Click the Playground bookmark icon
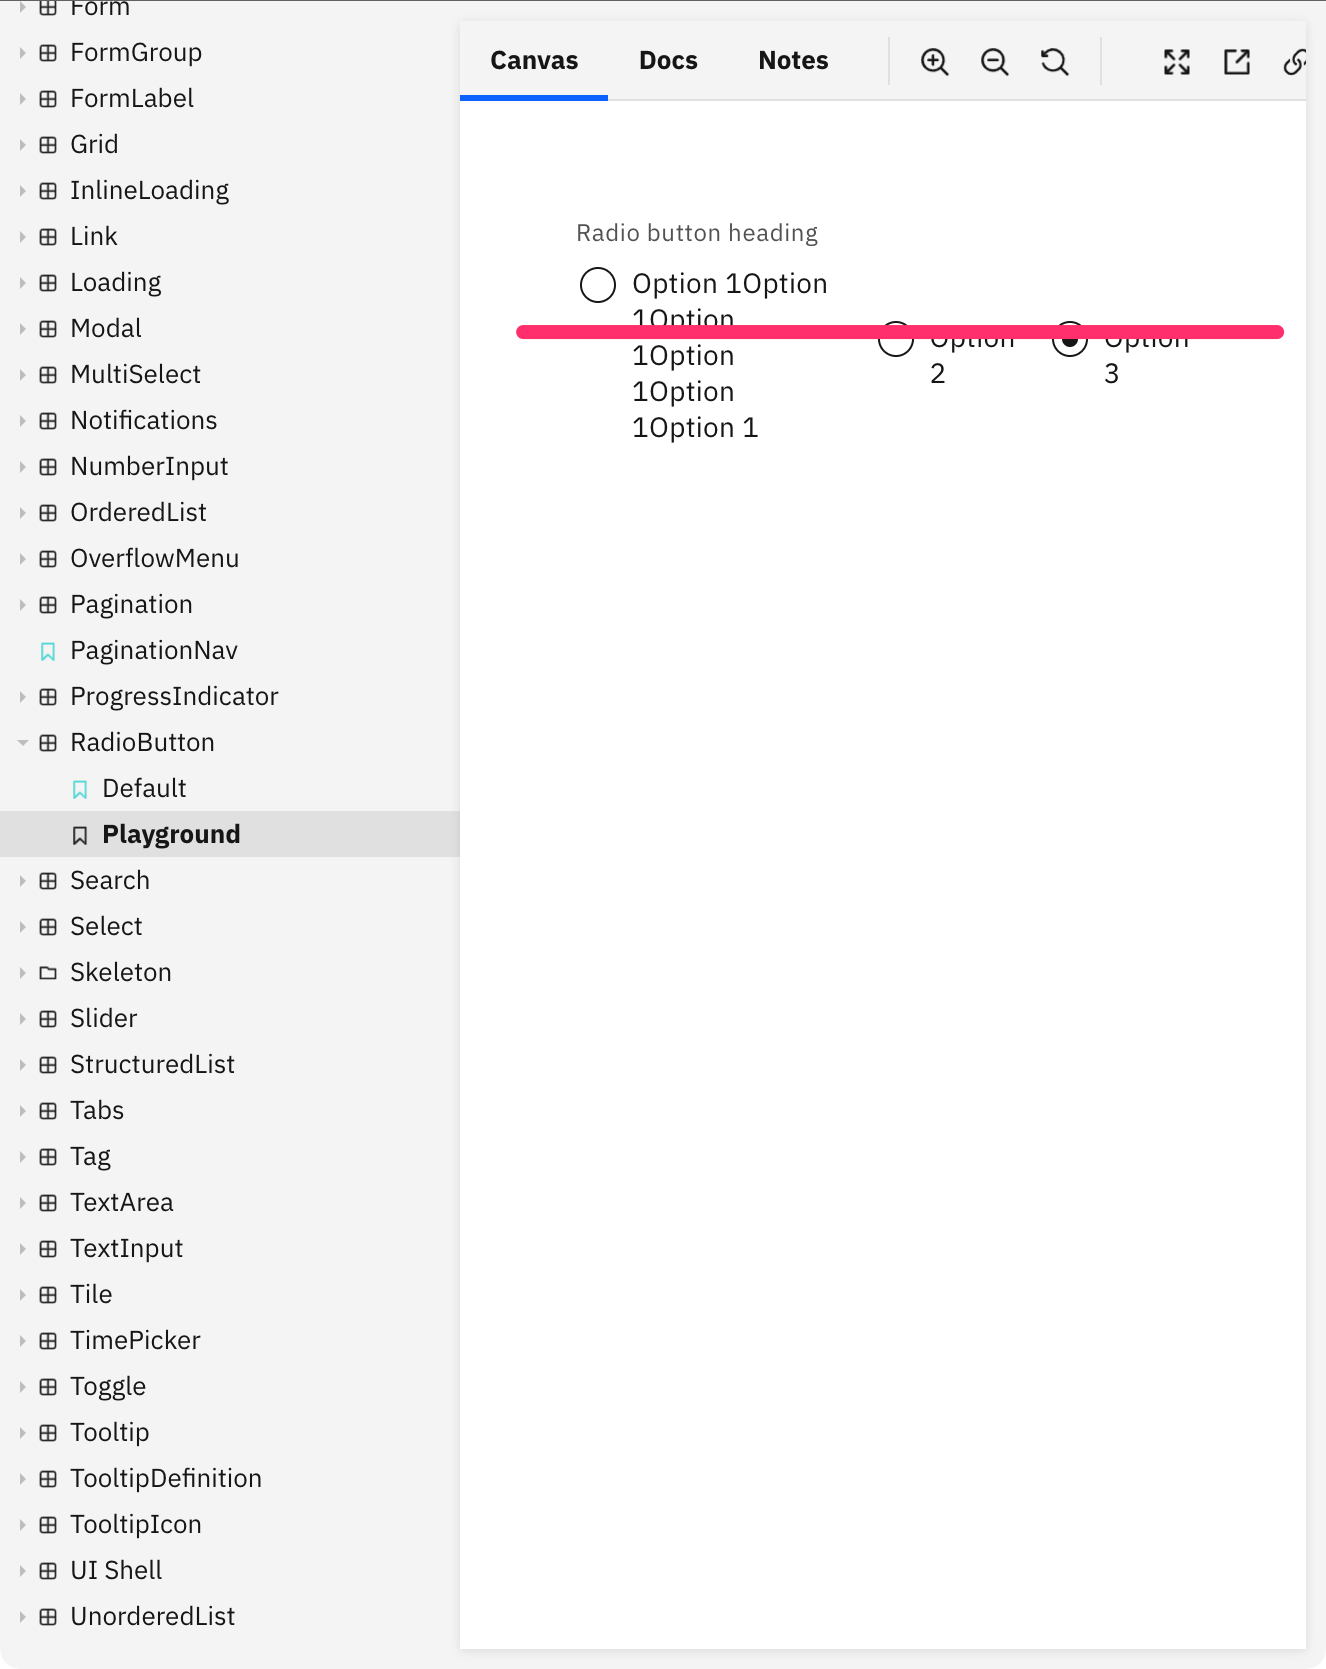The width and height of the screenshot is (1326, 1669). [x=80, y=834]
